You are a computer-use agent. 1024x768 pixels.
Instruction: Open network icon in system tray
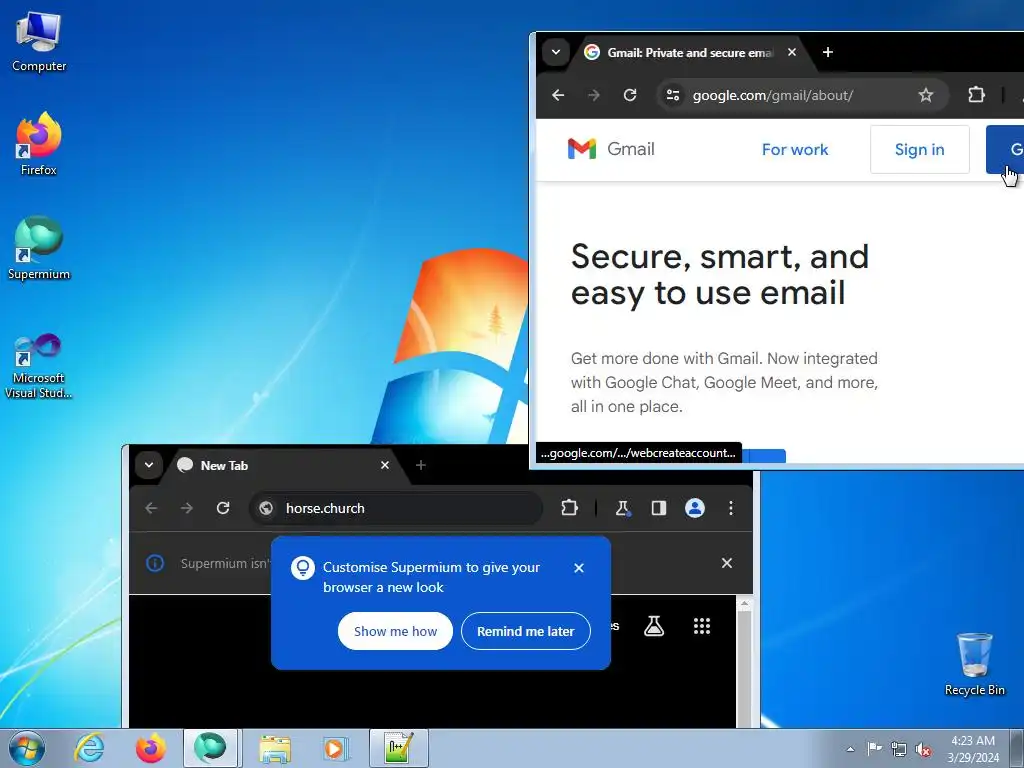pos(899,749)
